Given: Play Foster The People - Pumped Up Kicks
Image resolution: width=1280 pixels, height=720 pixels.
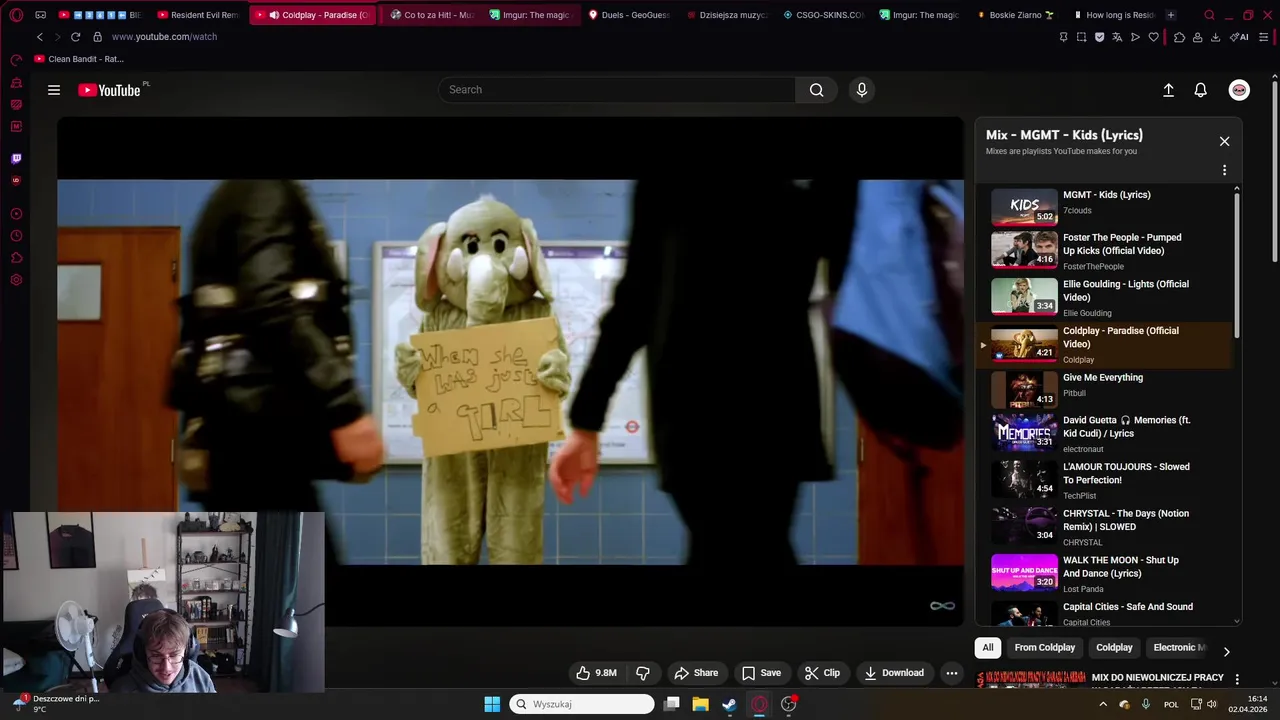Looking at the screenshot, I should coord(1107,250).
